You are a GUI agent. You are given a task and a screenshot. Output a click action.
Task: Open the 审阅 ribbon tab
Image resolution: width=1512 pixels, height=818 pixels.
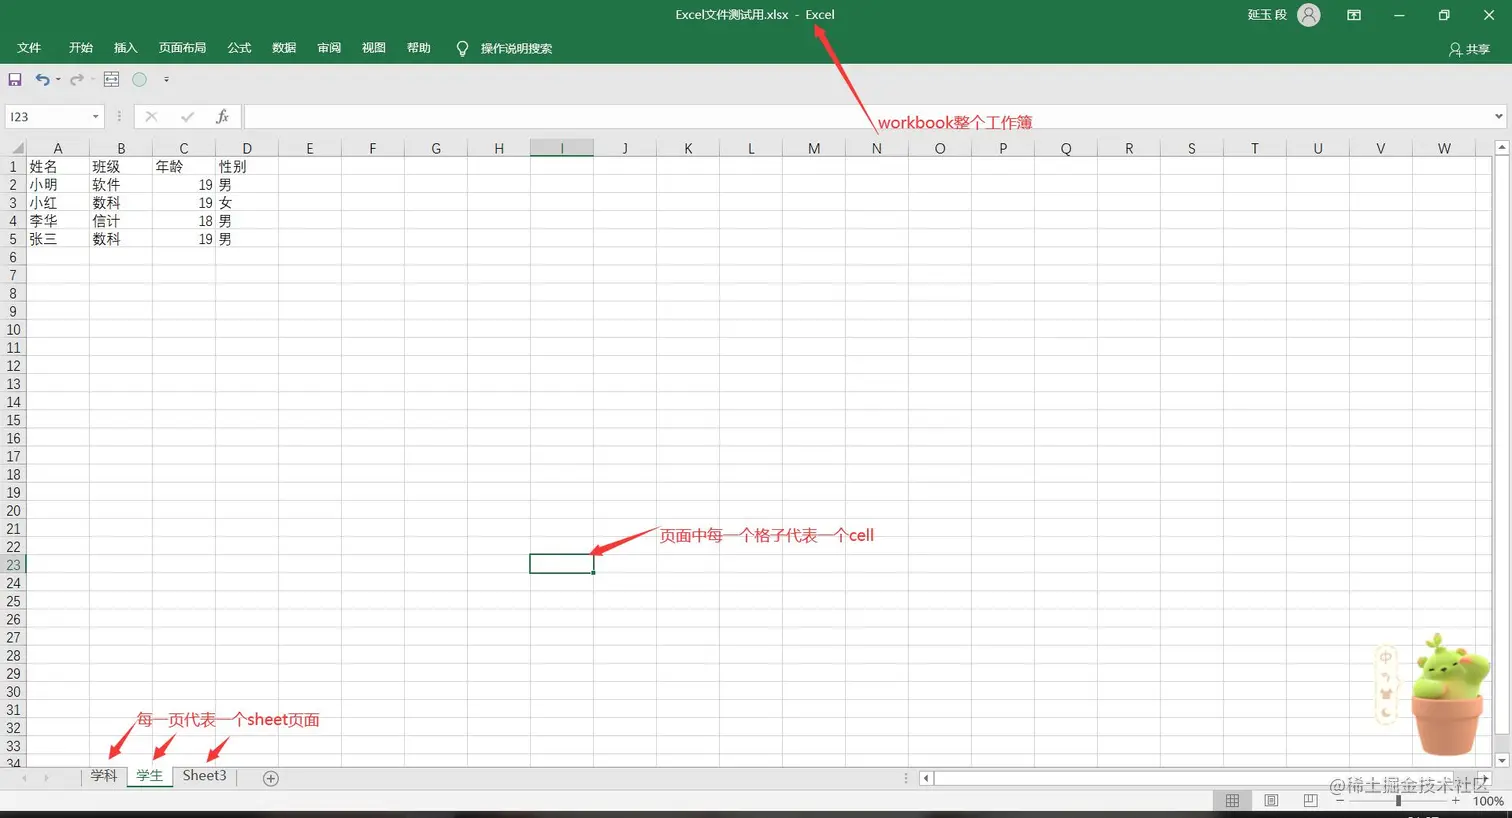pos(329,48)
